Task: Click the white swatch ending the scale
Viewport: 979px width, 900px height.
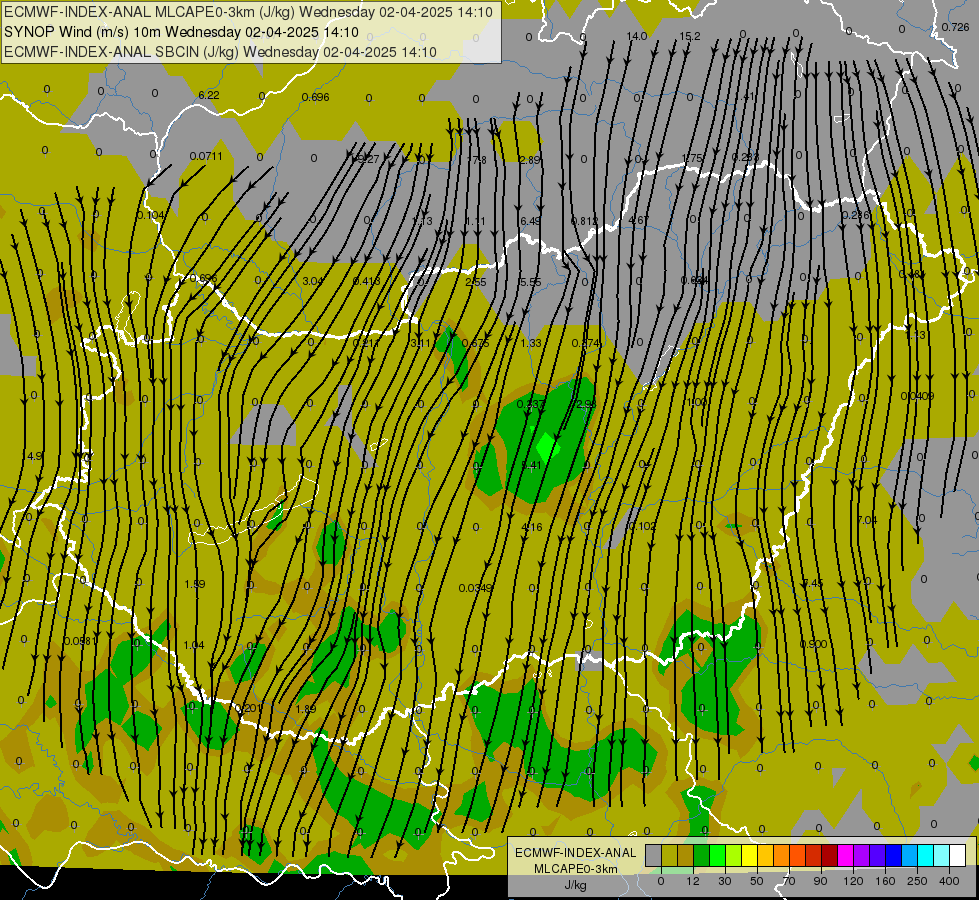Action: [x=957, y=855]
